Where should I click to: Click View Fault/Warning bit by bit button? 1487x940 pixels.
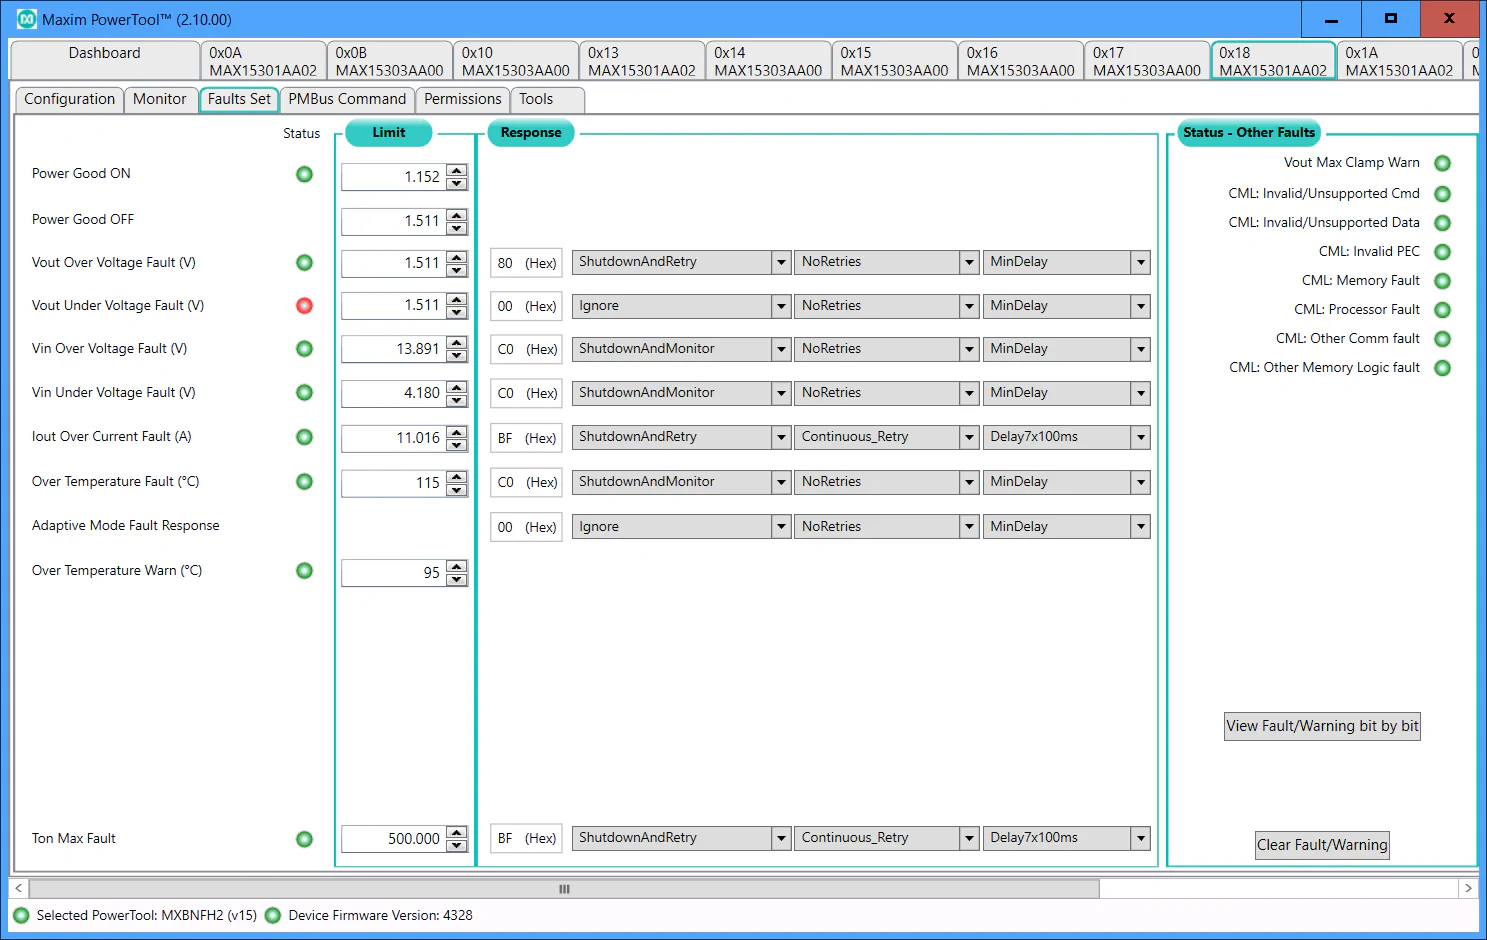coord(1322,726)
